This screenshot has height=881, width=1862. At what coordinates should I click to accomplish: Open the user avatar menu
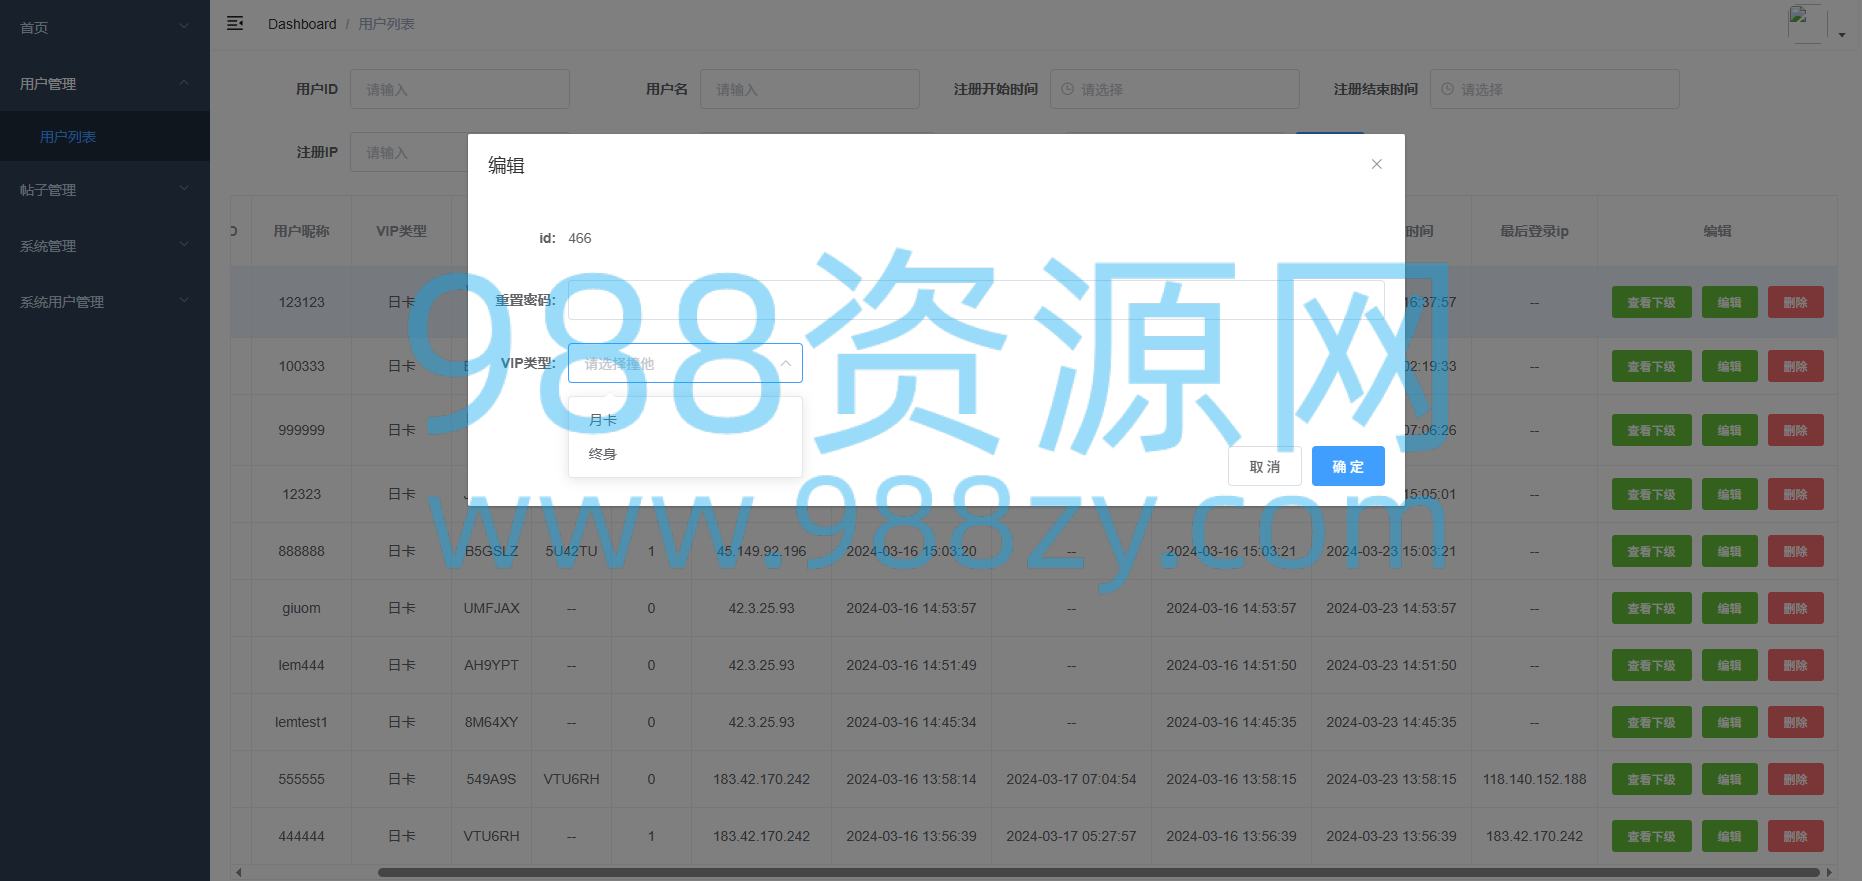point(1807,24)
